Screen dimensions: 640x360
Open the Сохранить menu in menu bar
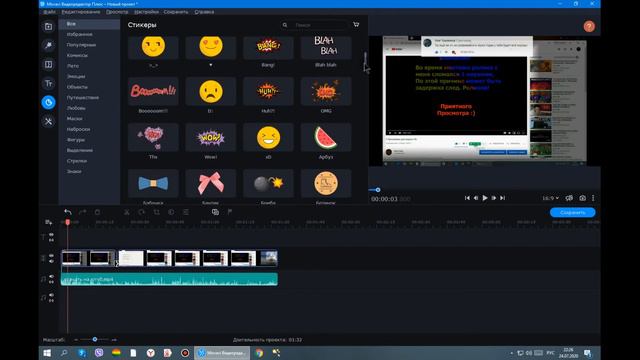point(176,12)
